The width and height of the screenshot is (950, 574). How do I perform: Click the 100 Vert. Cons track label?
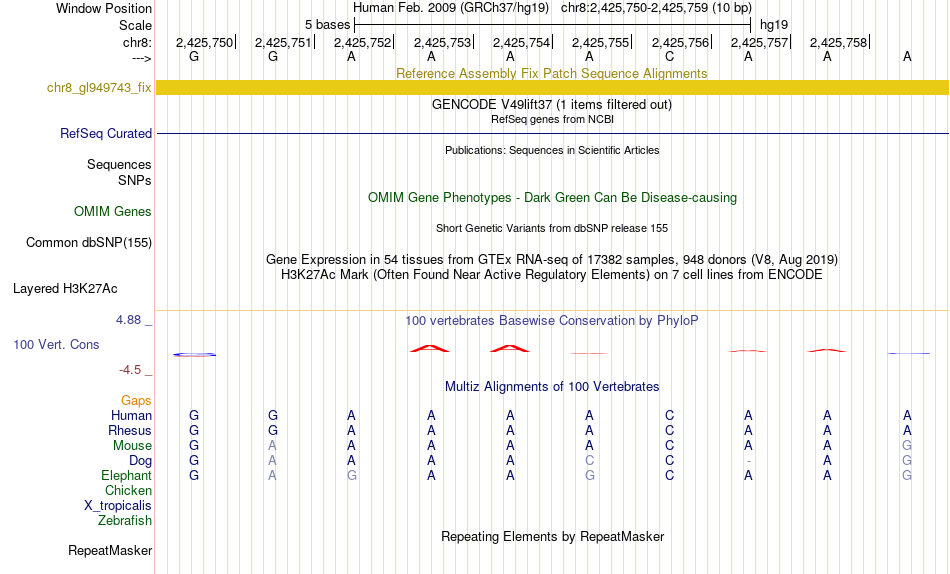click(56, 344)
